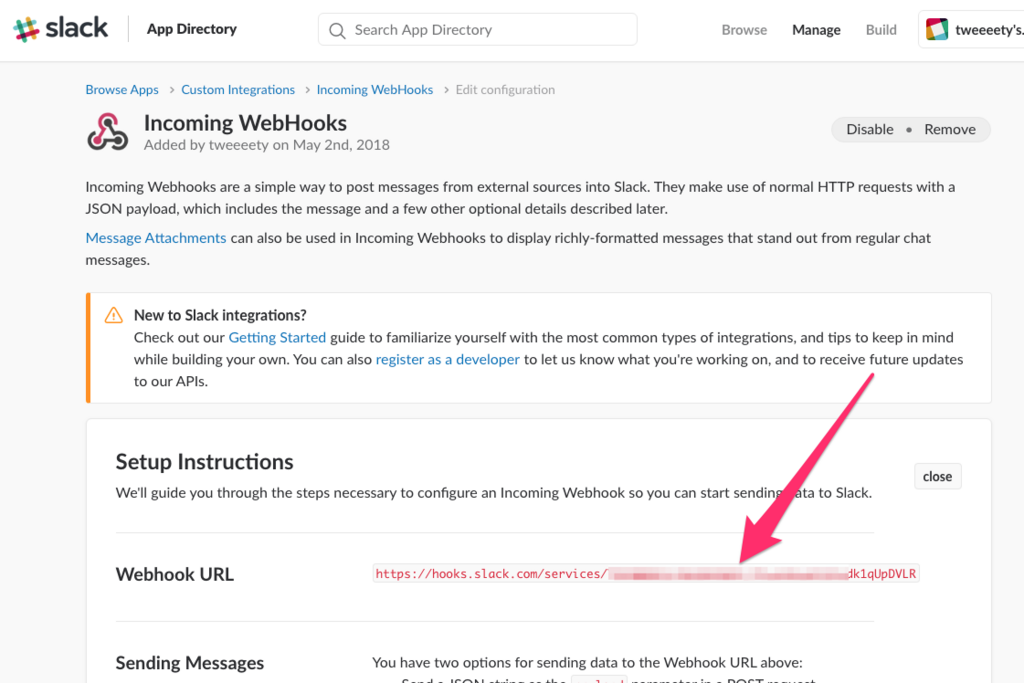Open Custom Integrations breadcrumb link
Viewport: 1024px width, 683px height.
pyautogui.click(x=238, y=89)
